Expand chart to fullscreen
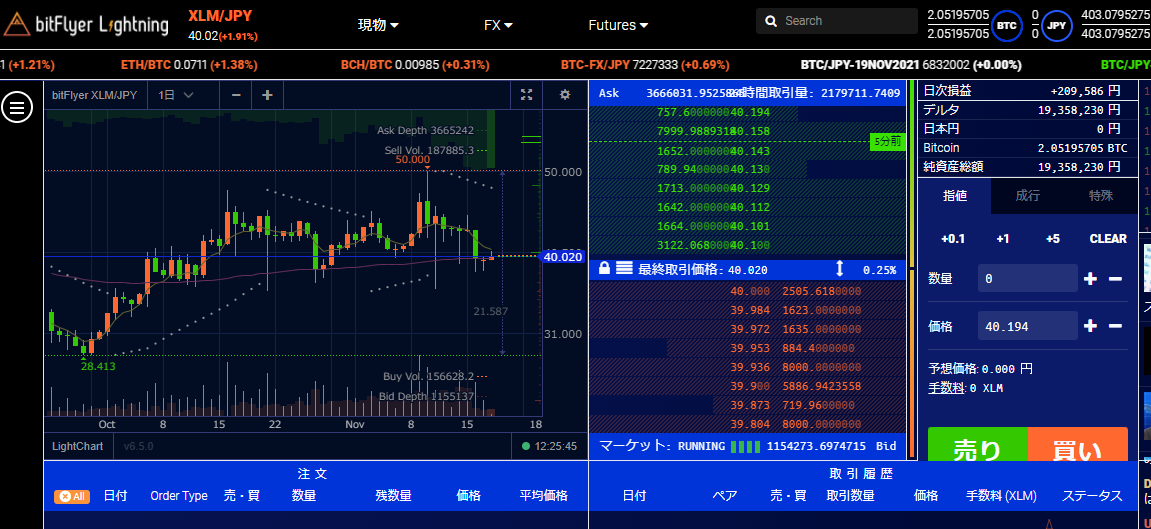This screenshot has height=529, width=1151. pyautogui.click(x=526, y=95)
